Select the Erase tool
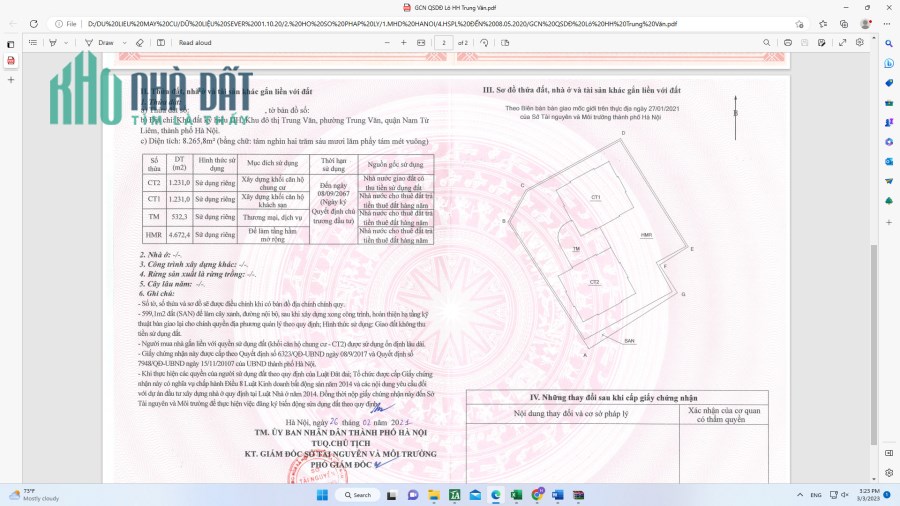The width and height of the screenshot is (900, 506). click(x=139, y=43)
